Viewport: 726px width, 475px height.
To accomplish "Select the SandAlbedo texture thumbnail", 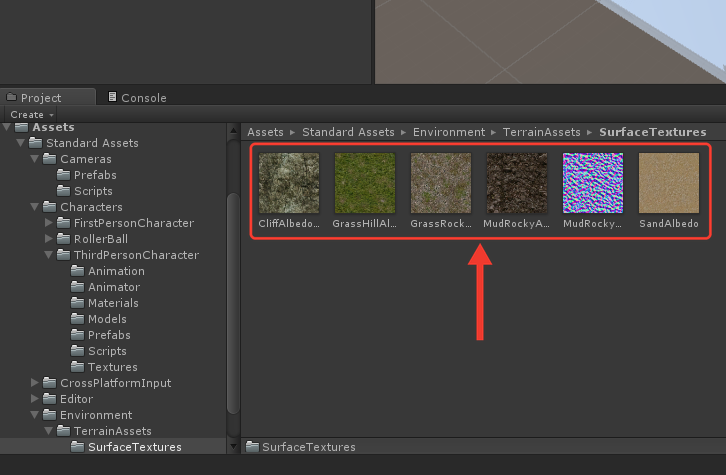I will 669,183.
